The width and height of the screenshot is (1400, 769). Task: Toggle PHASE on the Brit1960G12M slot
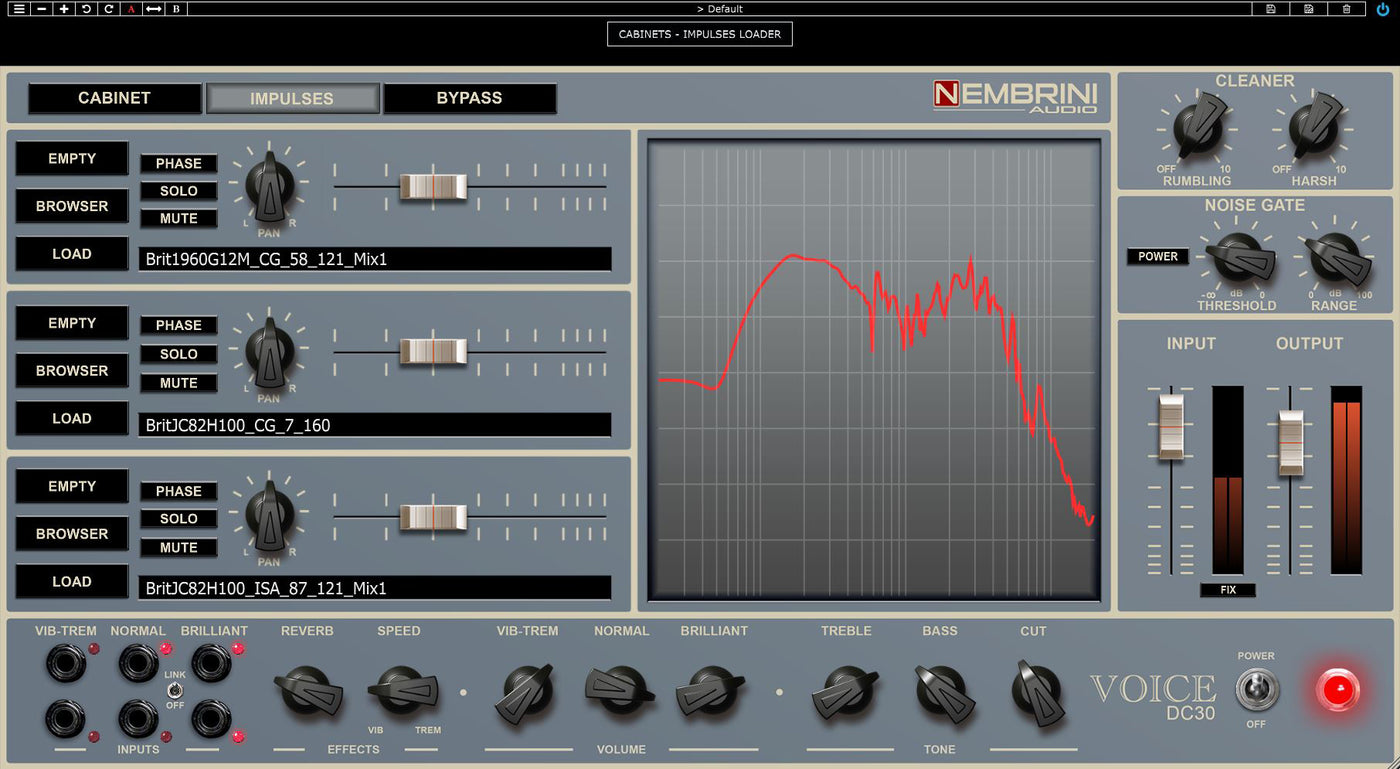tap(179, 164)
